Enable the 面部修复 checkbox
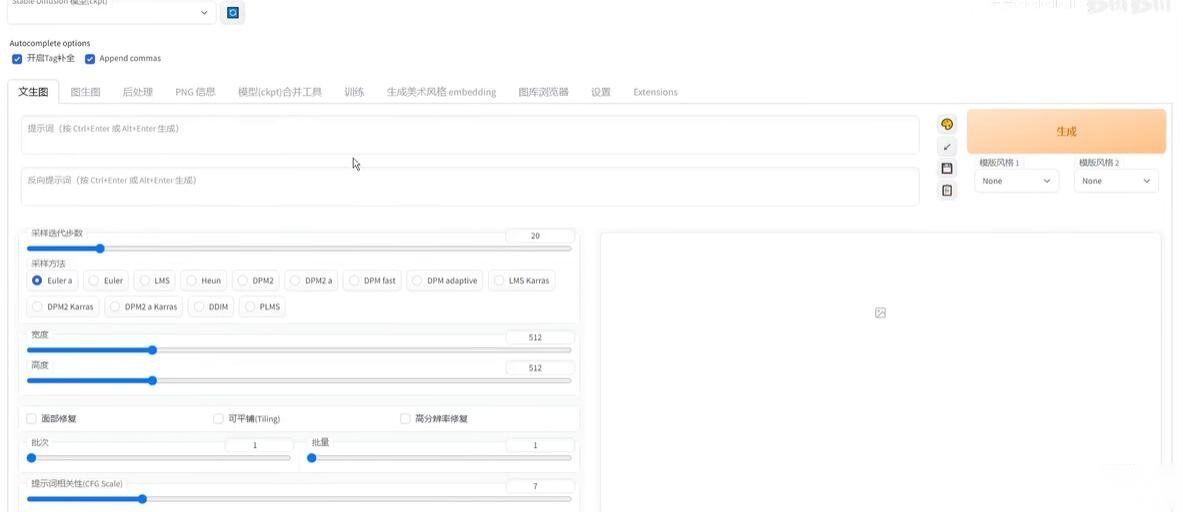 32,418
